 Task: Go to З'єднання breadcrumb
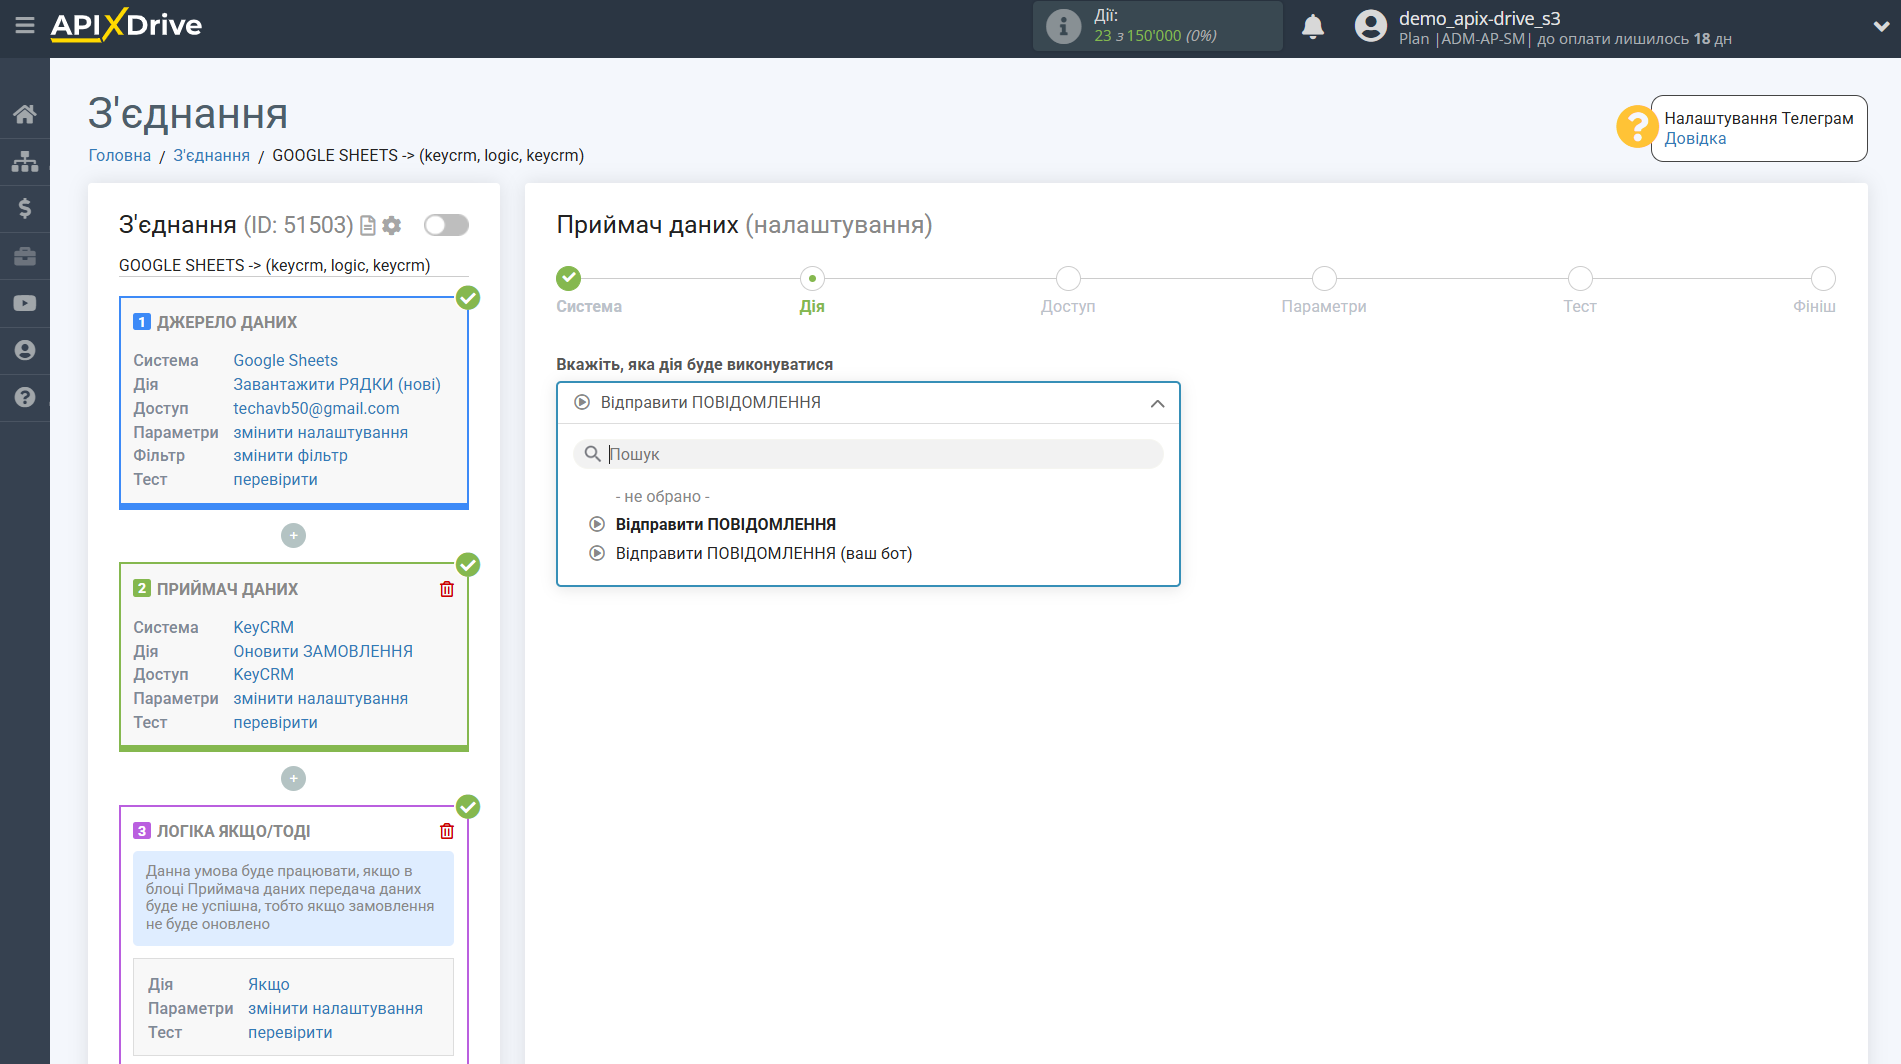pos(212,155)
